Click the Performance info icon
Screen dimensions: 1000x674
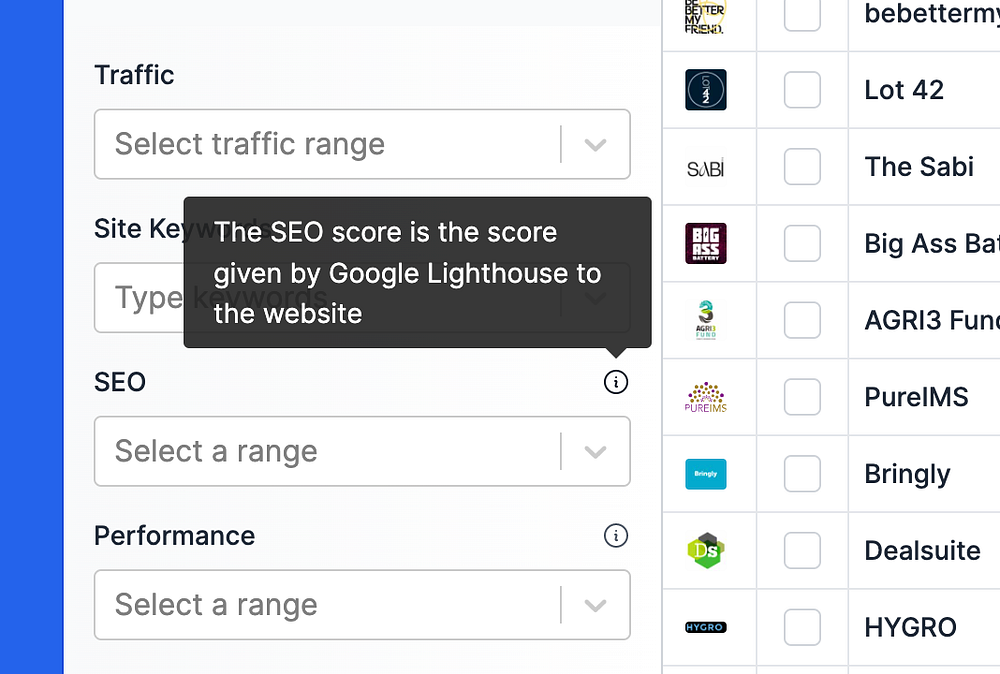[x=616, y=536]
